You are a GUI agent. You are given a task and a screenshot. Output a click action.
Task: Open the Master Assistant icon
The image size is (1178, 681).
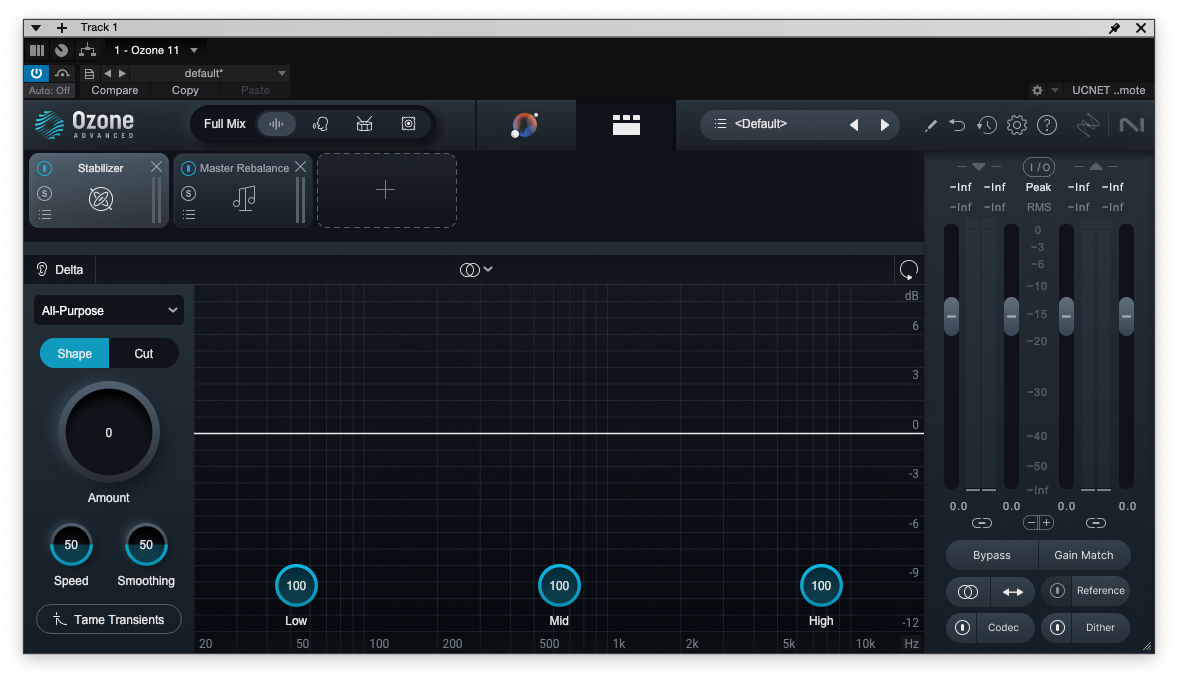(x=524, y=125)
